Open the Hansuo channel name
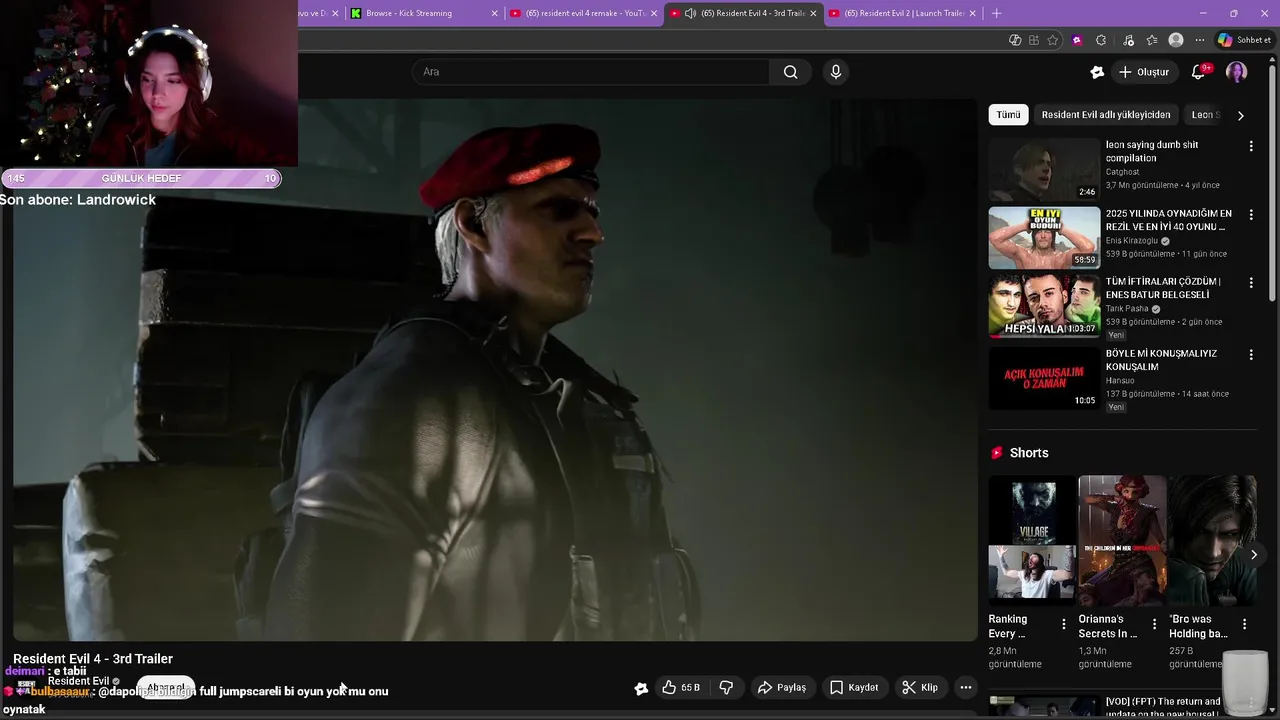 (1120, 380)
